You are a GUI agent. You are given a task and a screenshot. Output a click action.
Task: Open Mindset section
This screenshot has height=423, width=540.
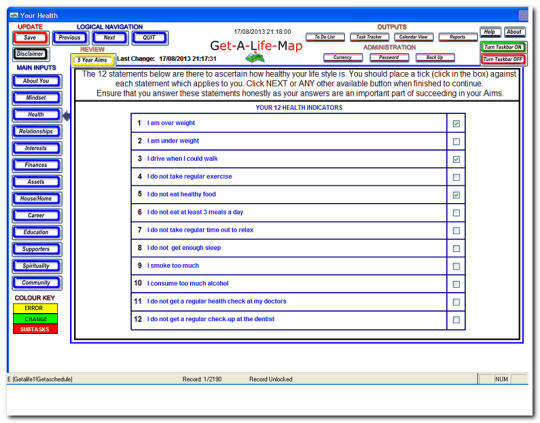tap(37, 98)
